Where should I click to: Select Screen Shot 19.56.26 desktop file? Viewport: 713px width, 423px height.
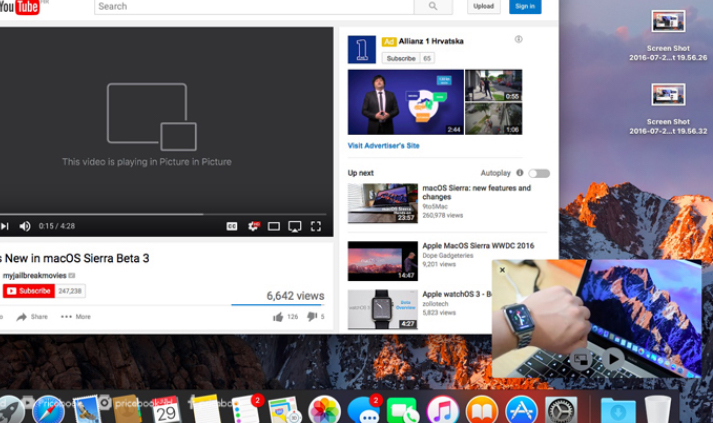point(668,35)
